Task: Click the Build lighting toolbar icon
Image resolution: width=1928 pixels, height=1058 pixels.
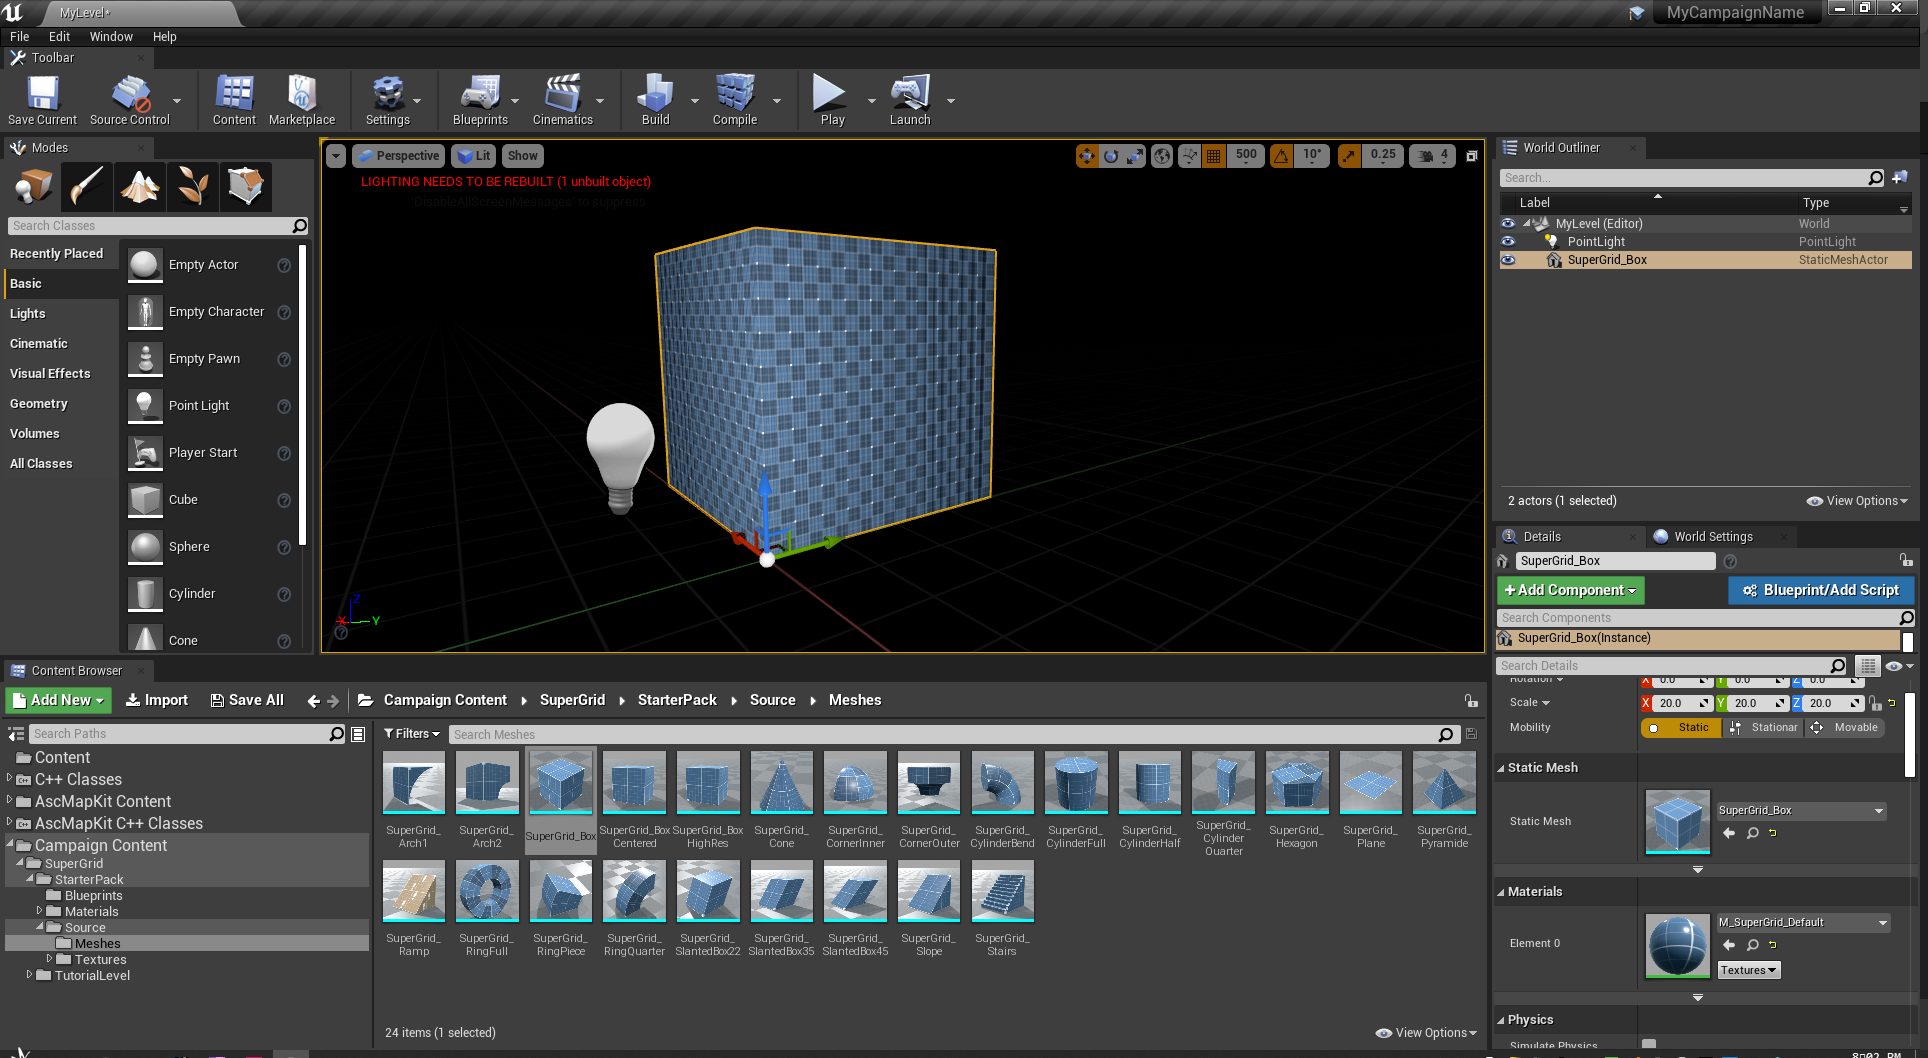Action: pos(656,100)
